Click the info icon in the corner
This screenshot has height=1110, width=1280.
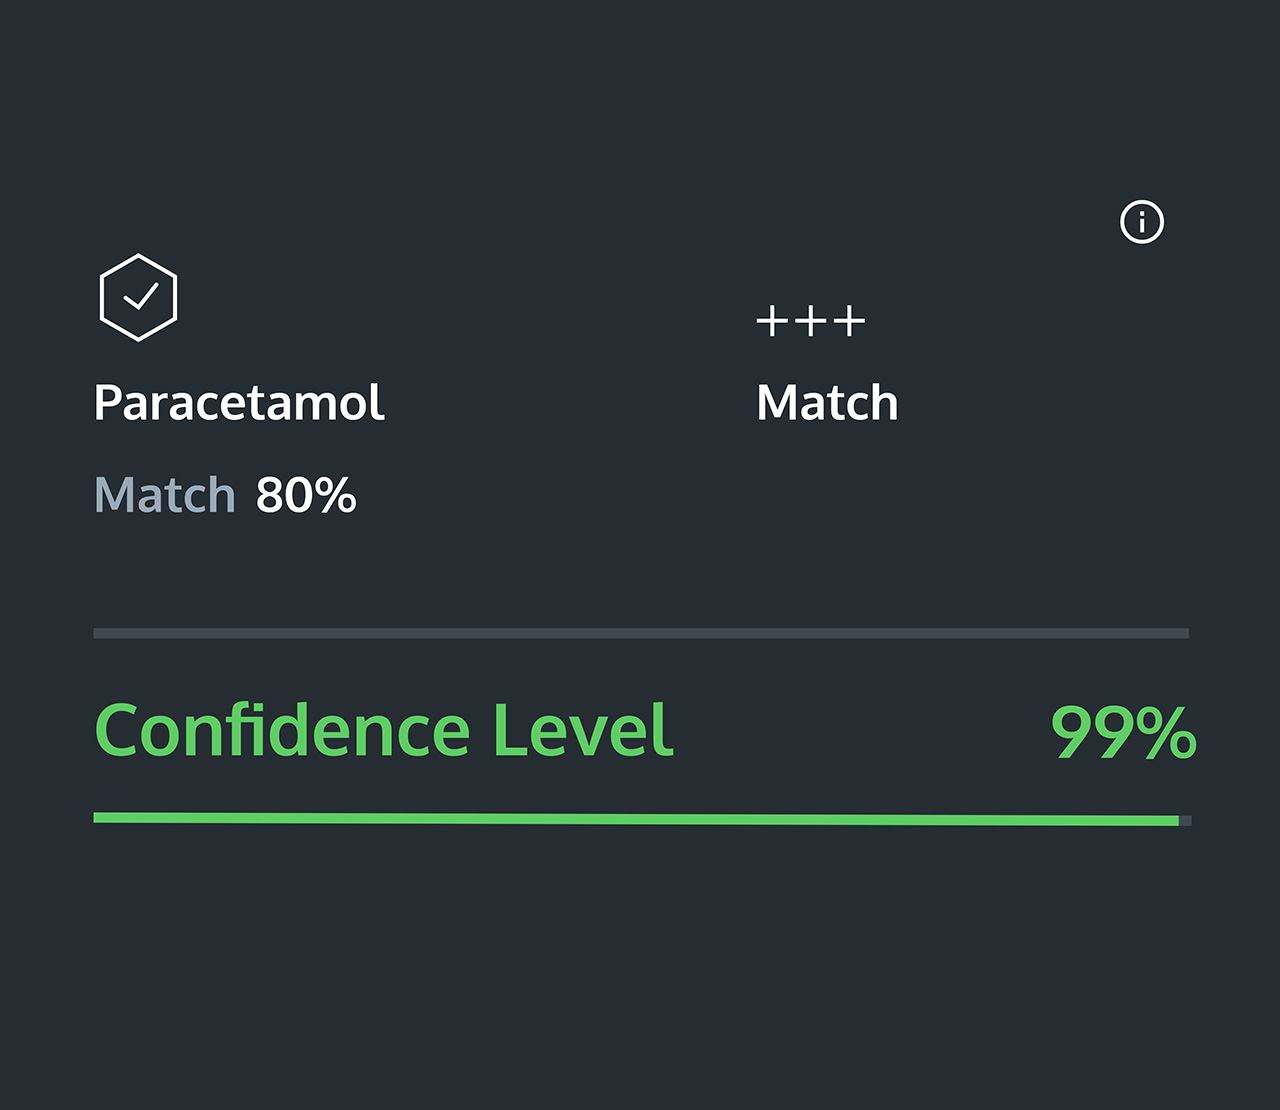click(1142, 222)
